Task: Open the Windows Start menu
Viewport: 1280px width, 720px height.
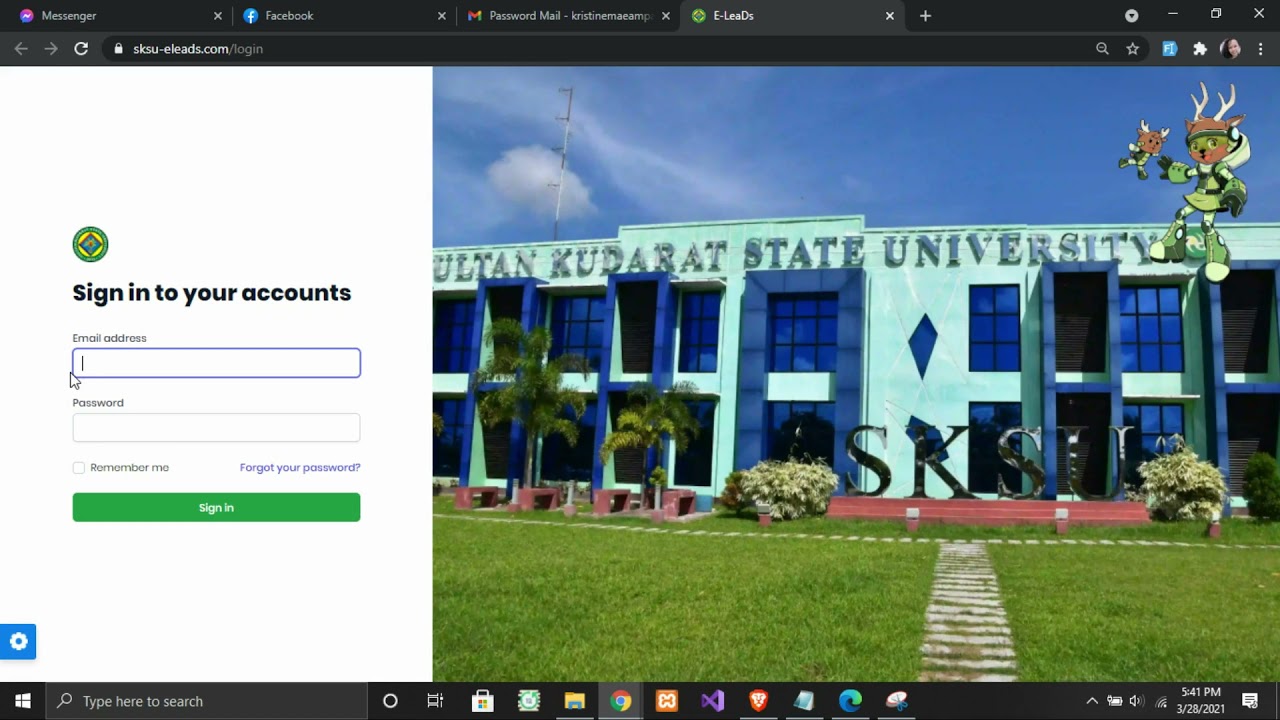Action: coord(23,701)
